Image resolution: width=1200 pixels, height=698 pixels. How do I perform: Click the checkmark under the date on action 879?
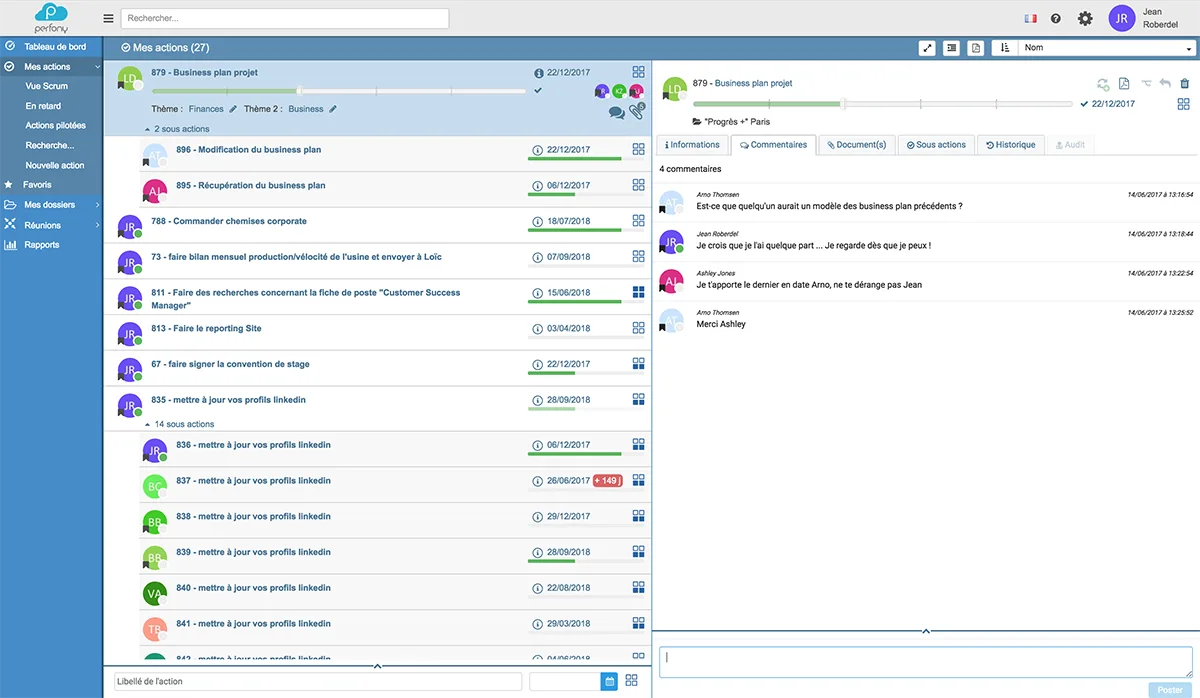tap(538, 90)
